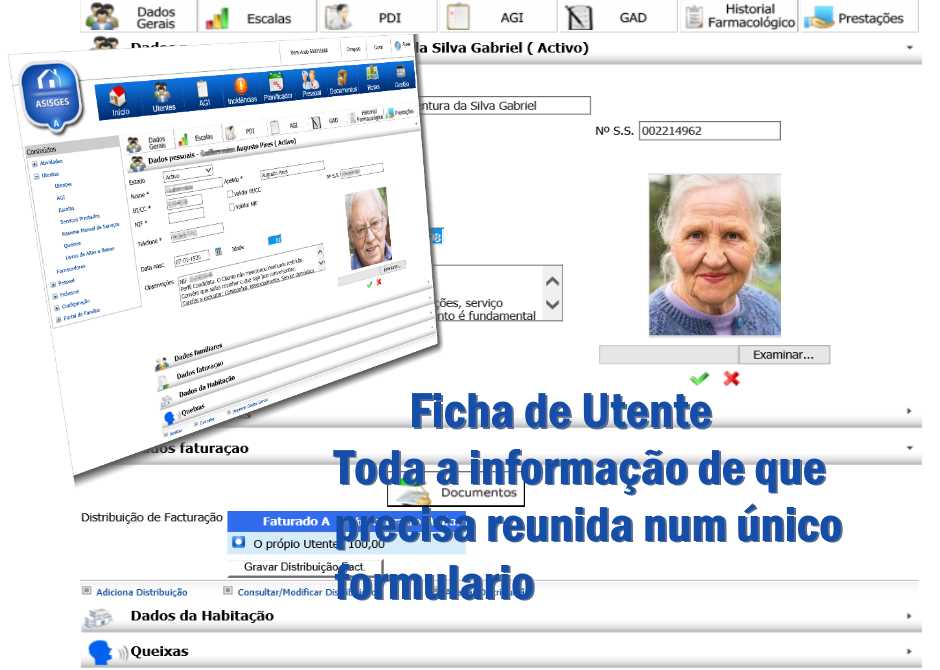Expand Portal de Familia tree node
This screenshot has height=670, width=940.
click(58, 320)
